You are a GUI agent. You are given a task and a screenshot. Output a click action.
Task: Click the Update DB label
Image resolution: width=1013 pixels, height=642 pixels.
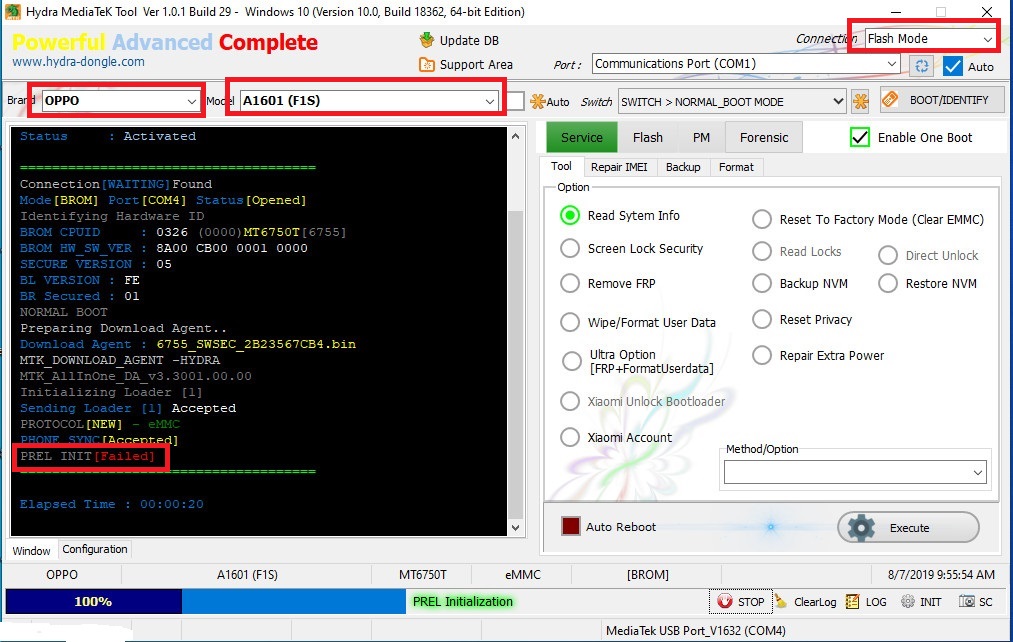click(x=469, y=40)
